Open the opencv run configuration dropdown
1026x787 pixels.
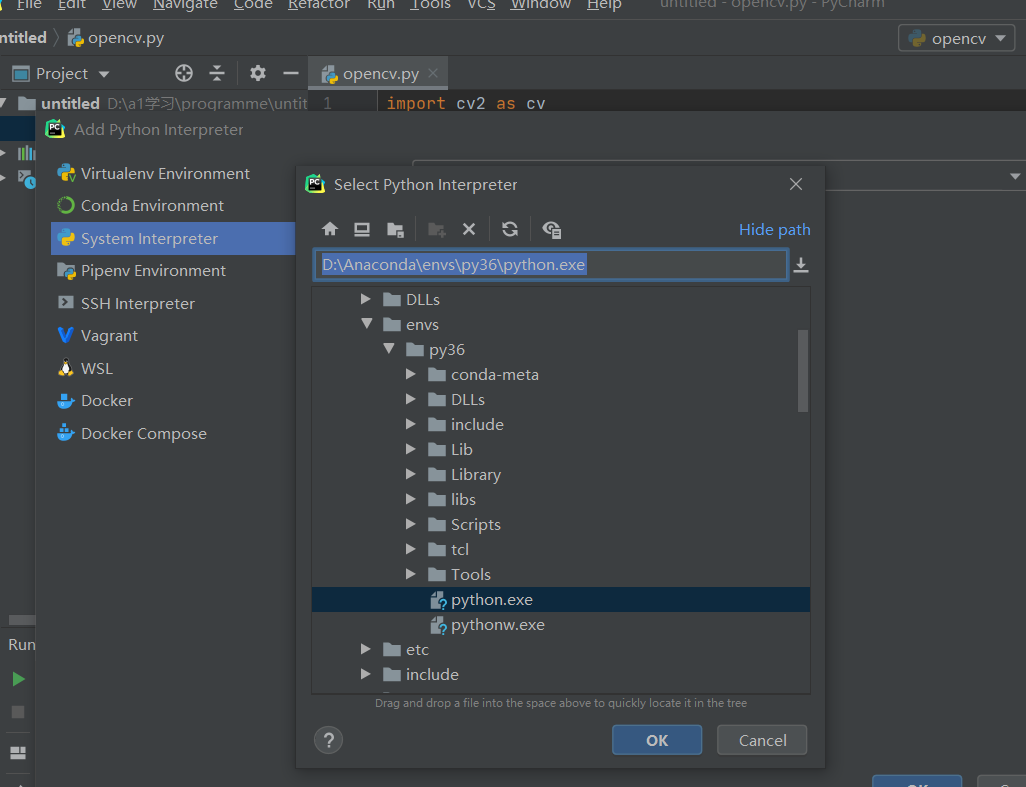[x=956, y=39]
